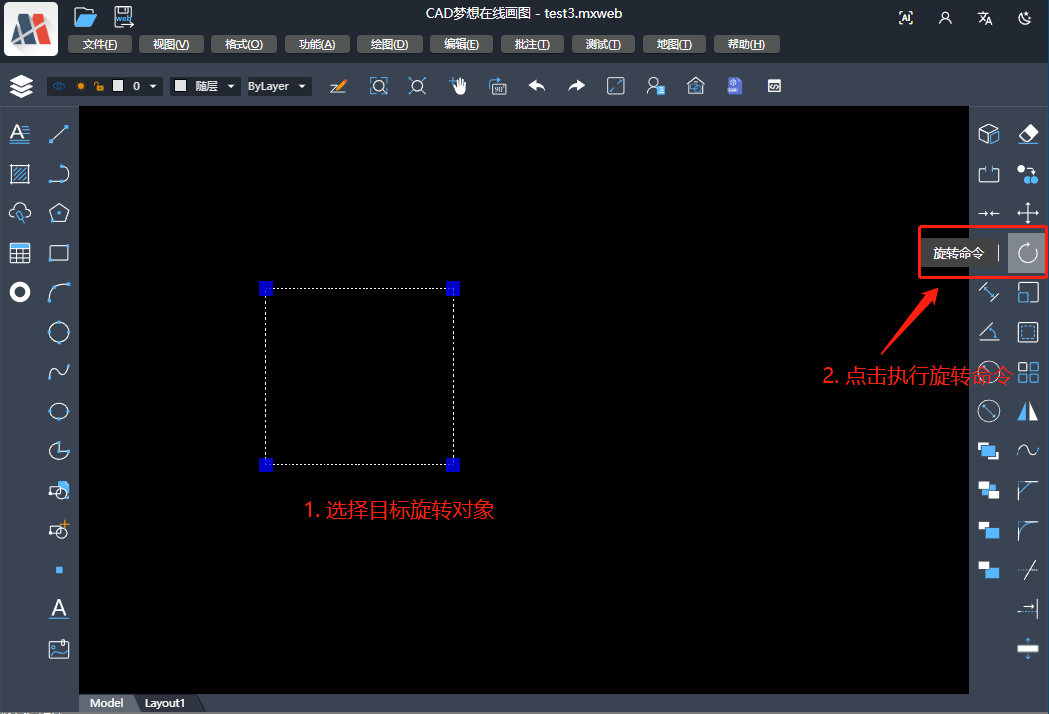Select the Circle drawing tool

click(59, 332)
